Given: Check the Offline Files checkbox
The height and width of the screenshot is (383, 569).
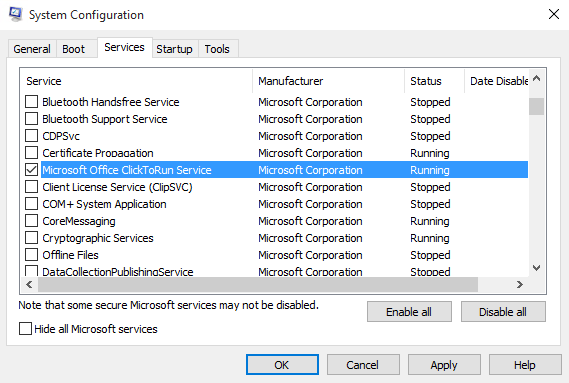Looking at the screenshot, I should point(32,255).
